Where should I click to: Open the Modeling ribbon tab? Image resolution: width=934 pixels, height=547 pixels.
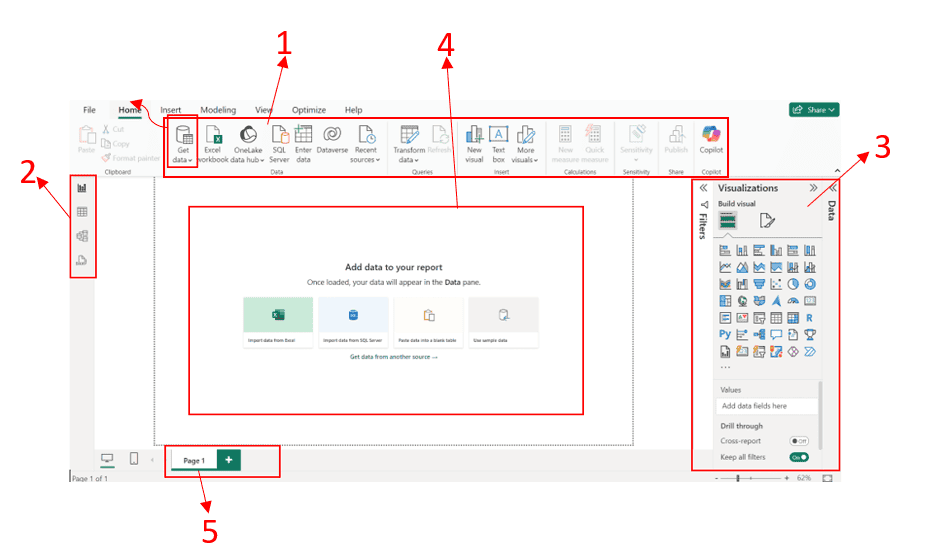coord(218,110)
